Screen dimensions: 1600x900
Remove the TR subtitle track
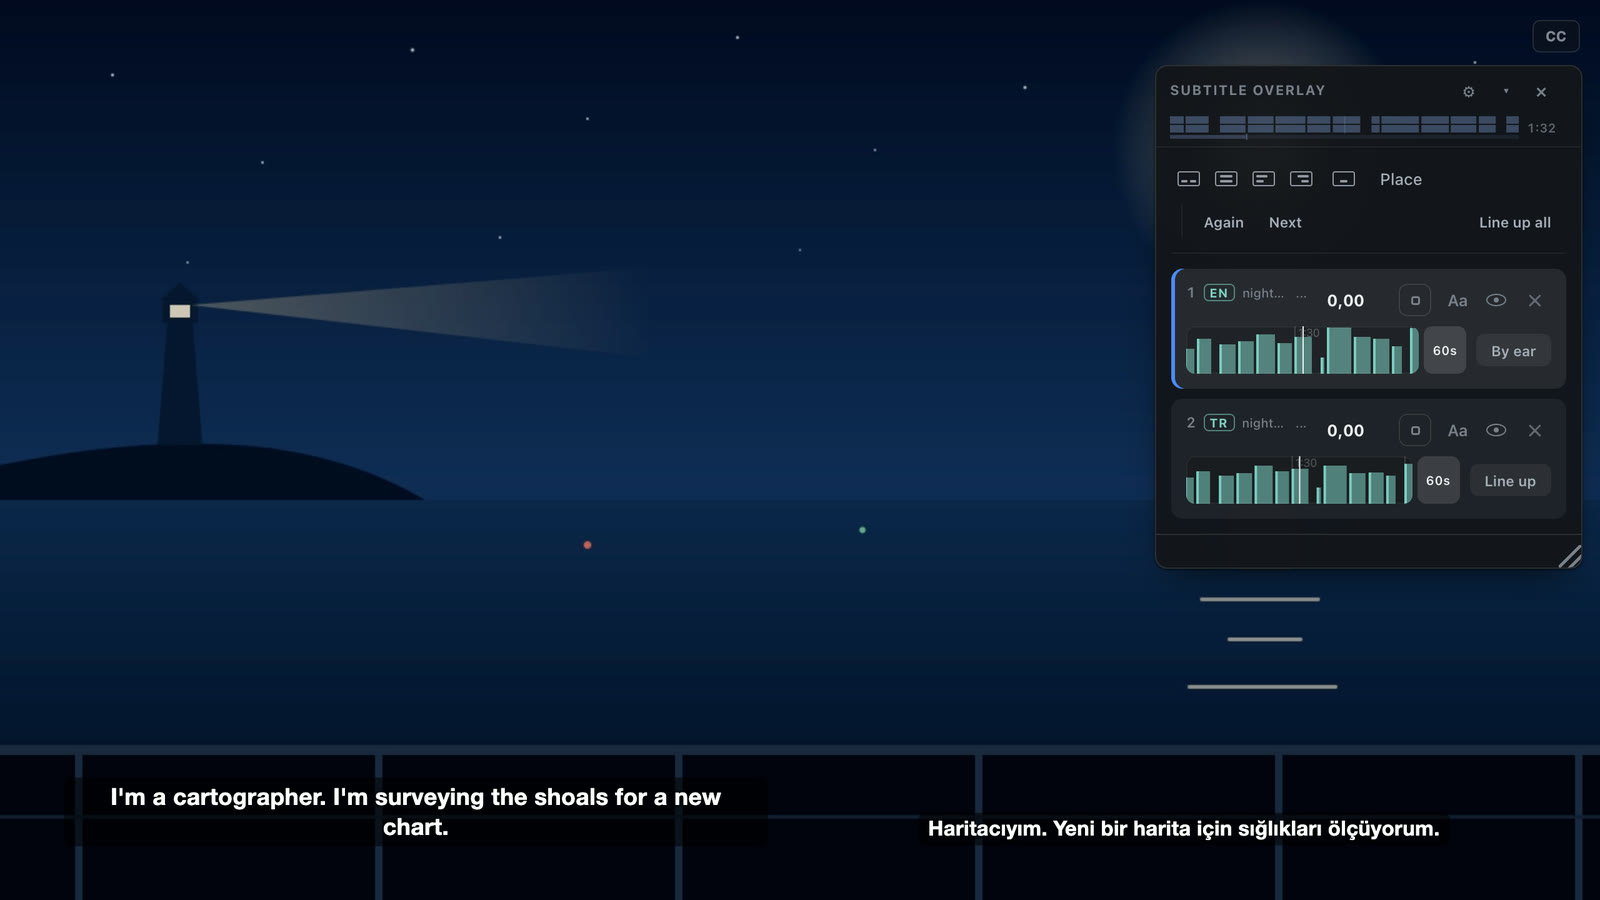1535,431
